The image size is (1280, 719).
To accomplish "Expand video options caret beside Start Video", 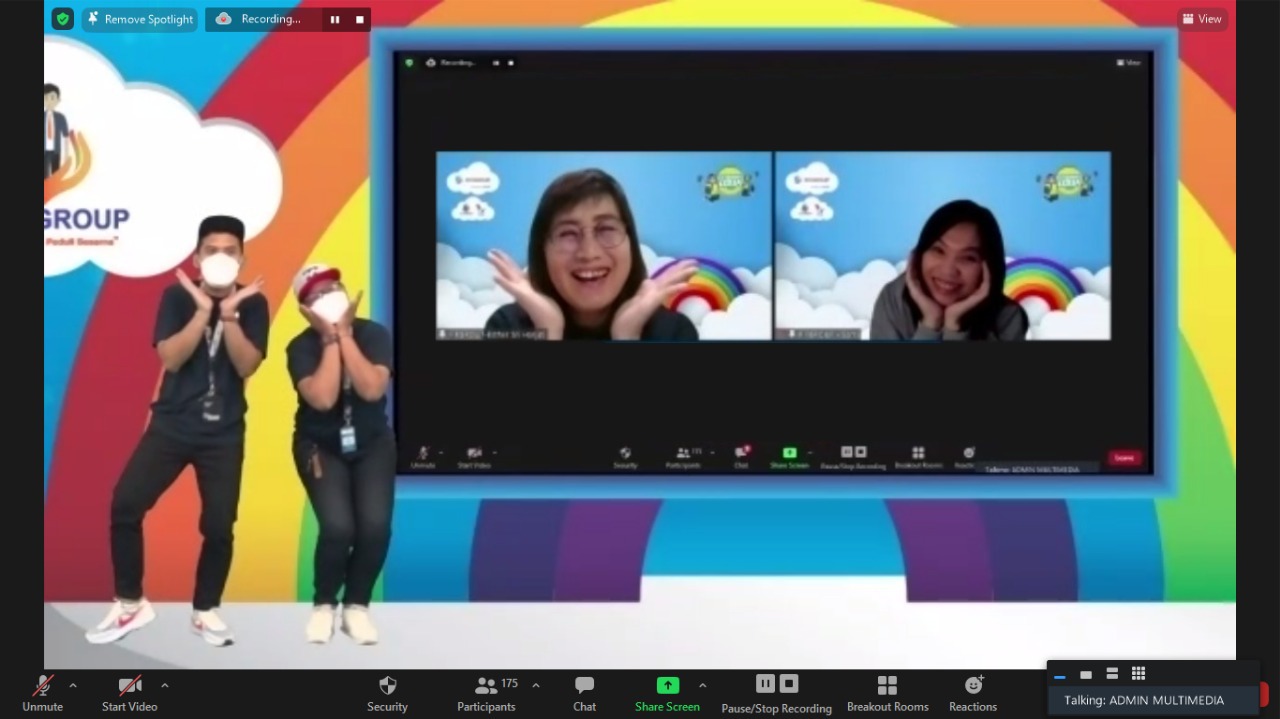I will [165, 685].
